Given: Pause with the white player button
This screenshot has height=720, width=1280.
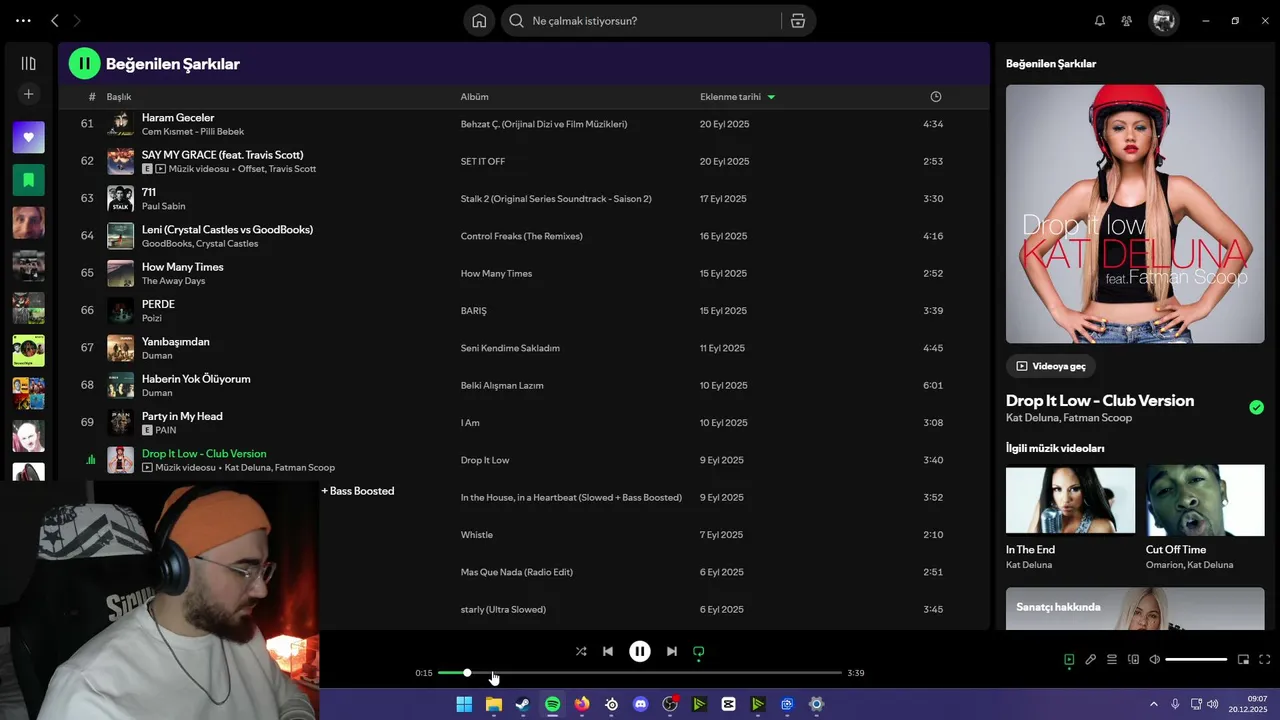Looking at the screenshot, I should click(x=640, y=651).
